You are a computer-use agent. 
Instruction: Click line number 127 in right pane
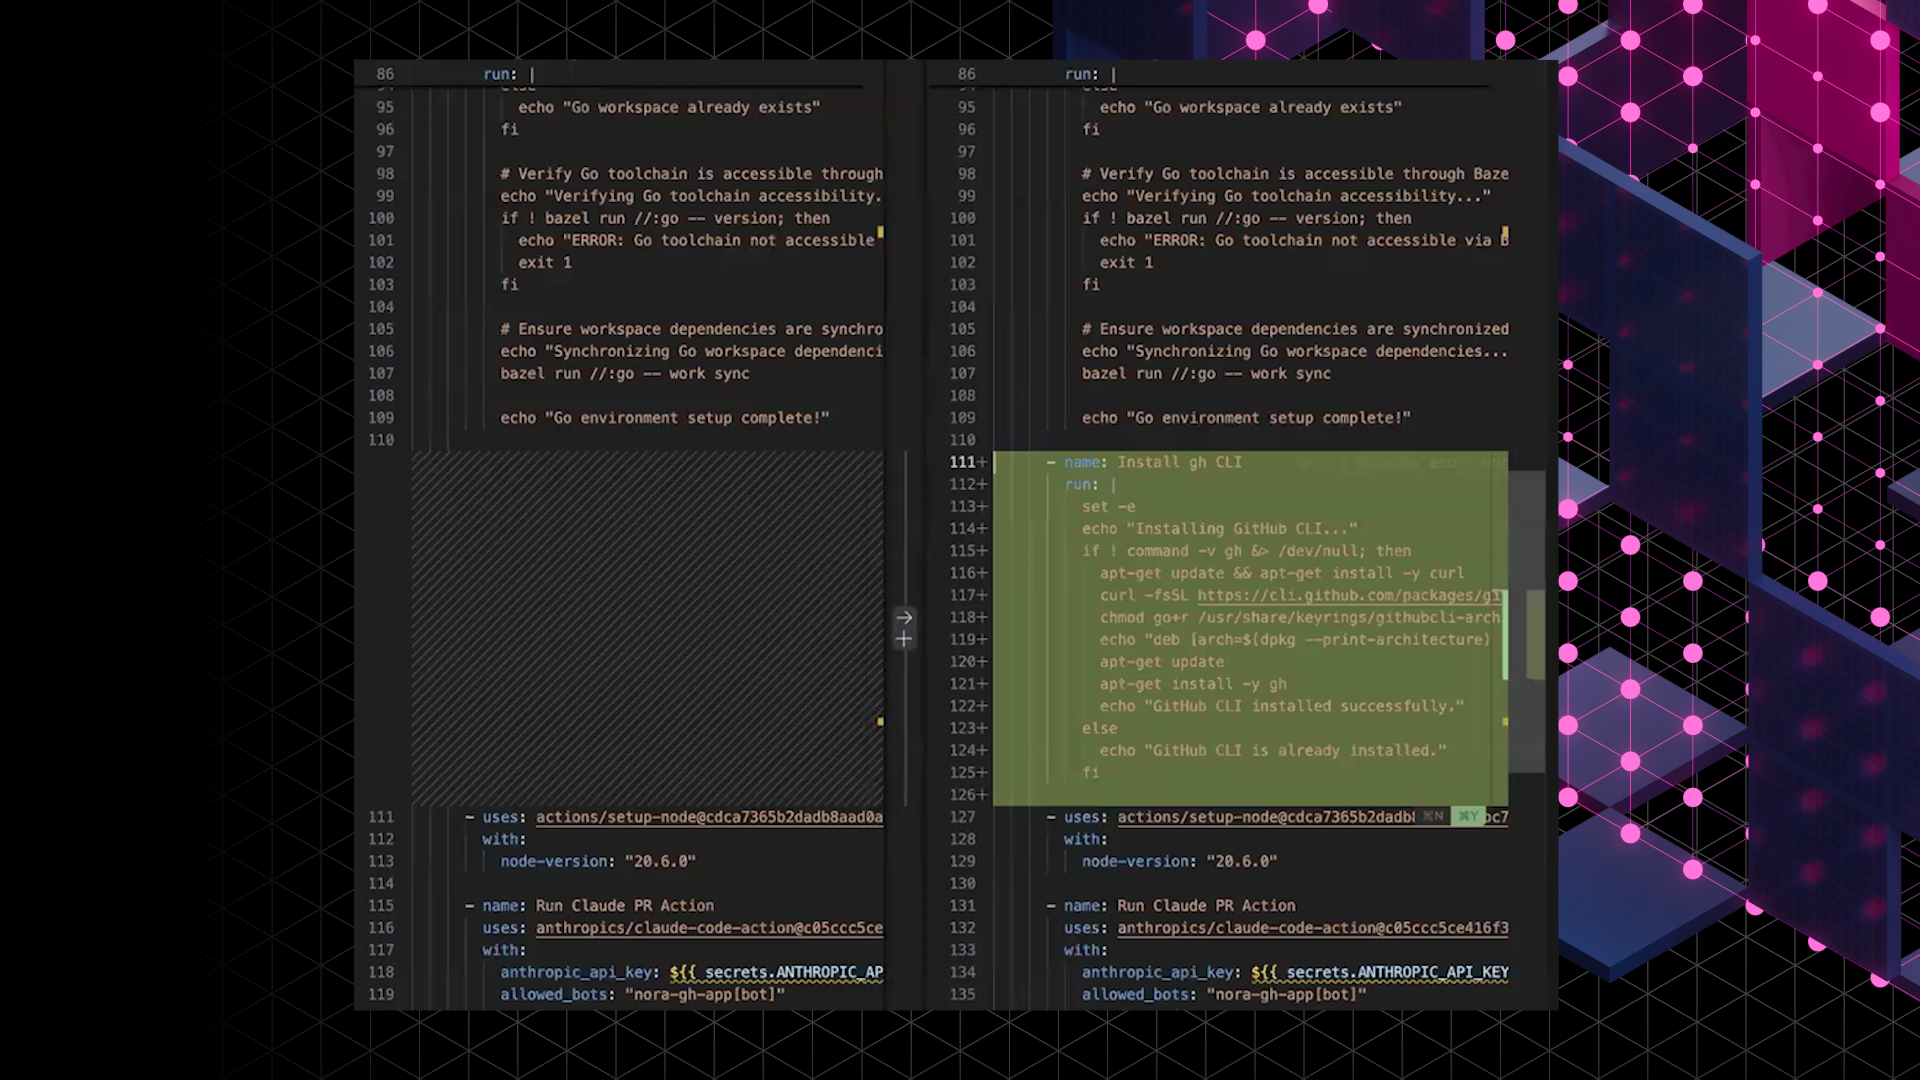[962, 817]
